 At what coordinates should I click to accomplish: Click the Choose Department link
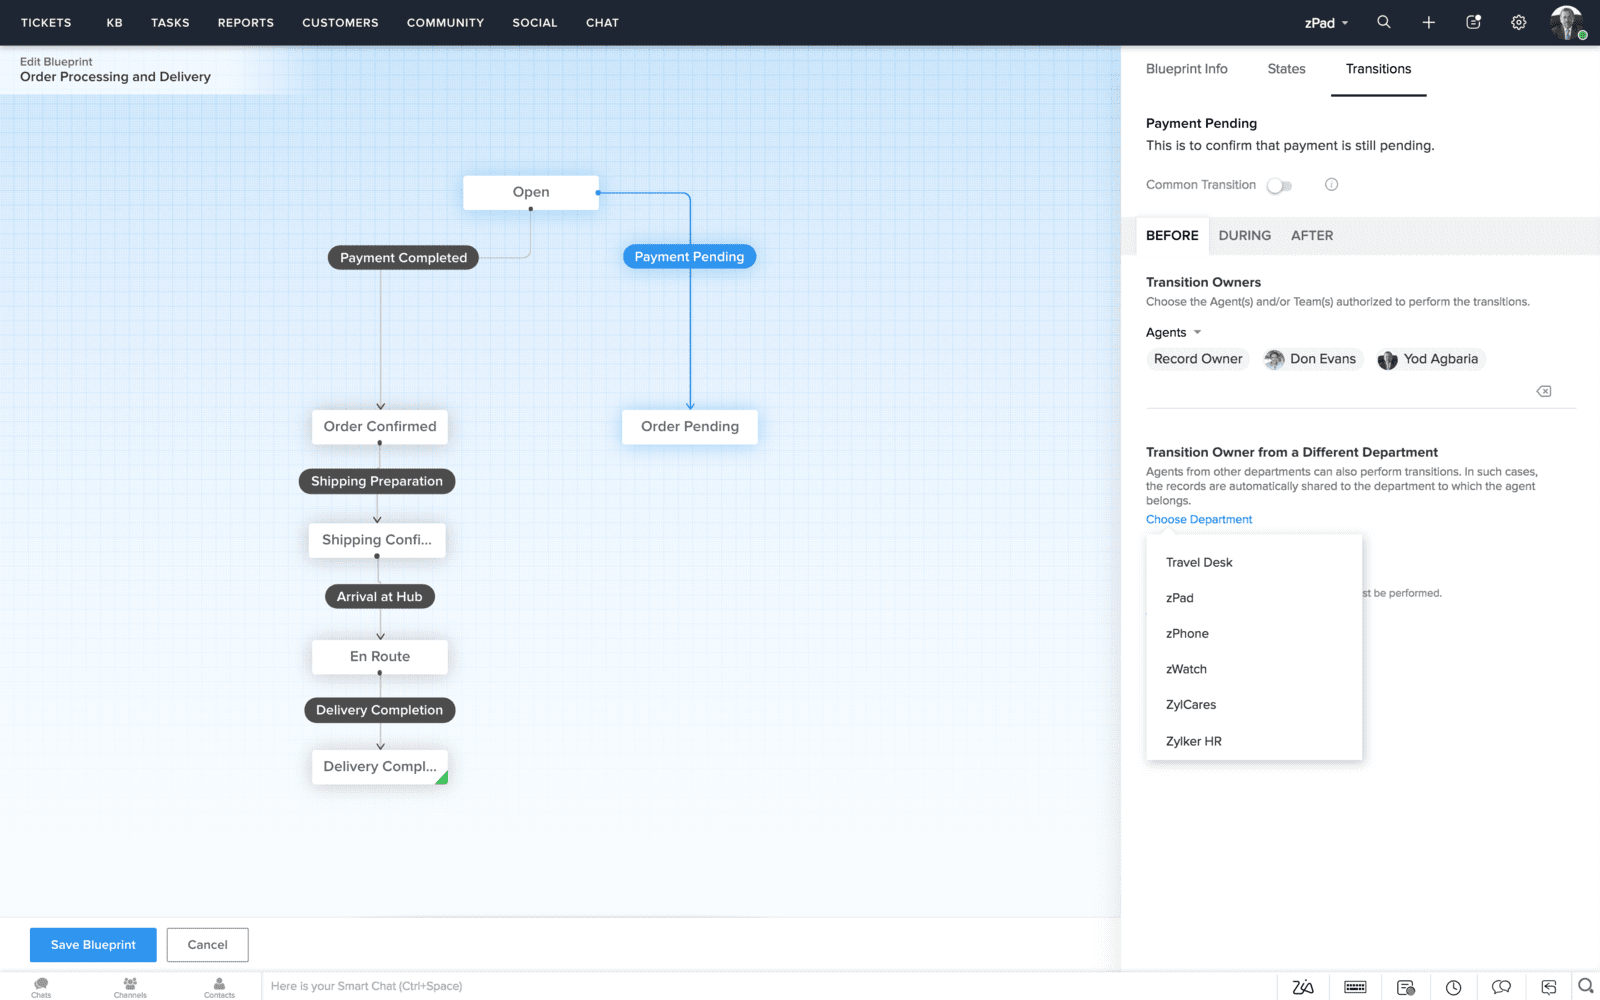(x=1199, y=519)
